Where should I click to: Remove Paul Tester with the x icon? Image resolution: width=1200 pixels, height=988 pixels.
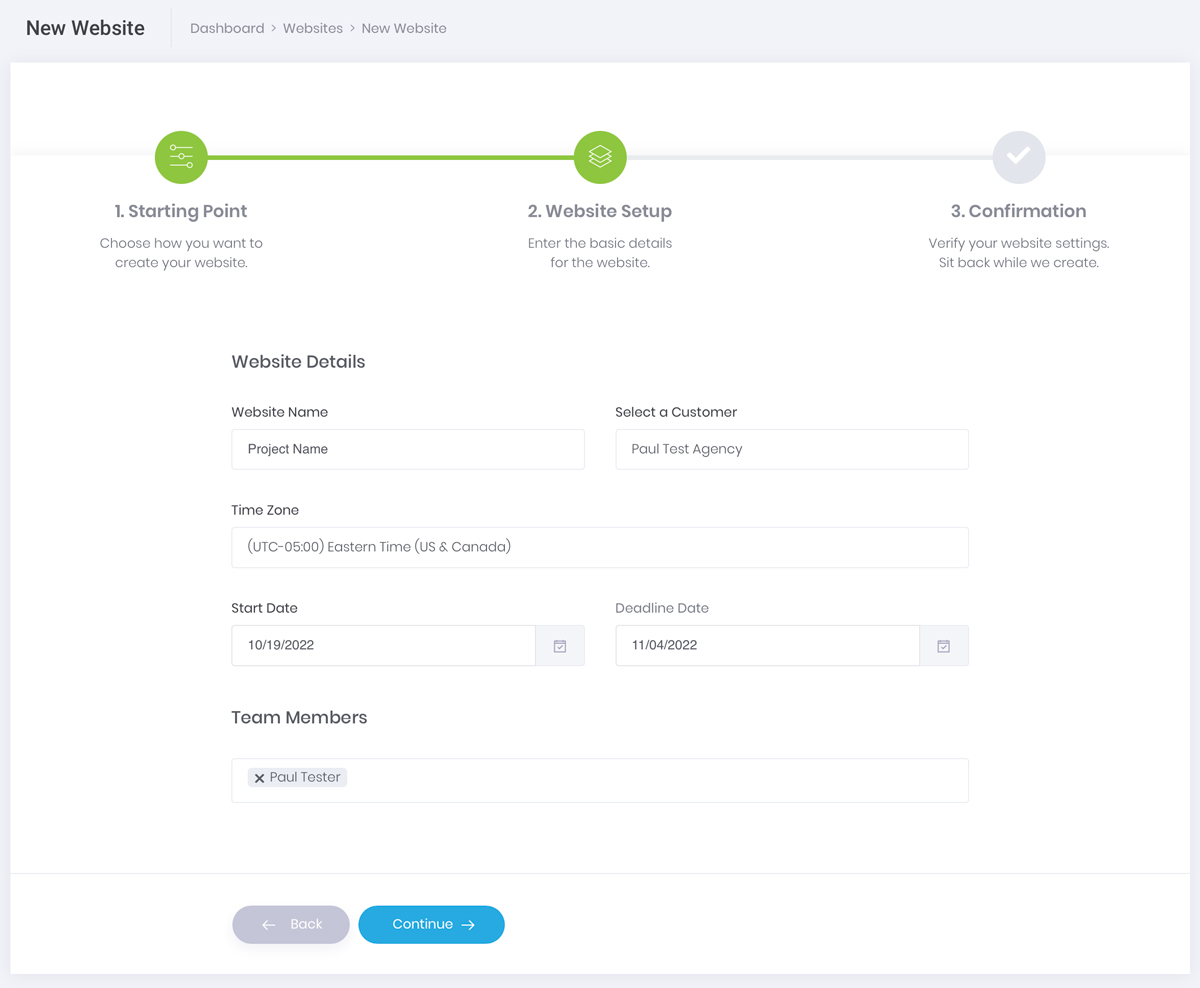pyautogui.click(x=259, y=778)
